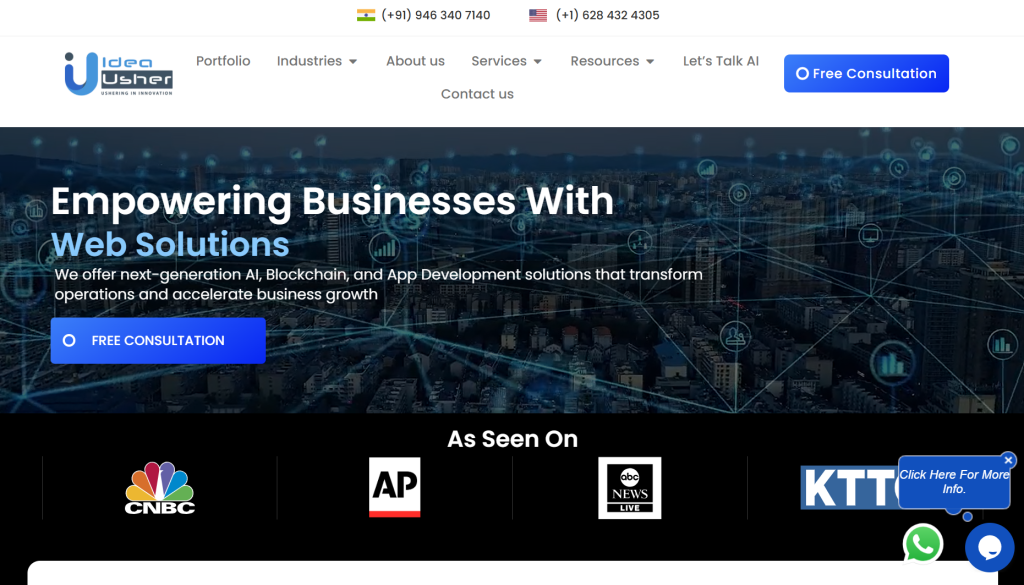This screenshot has width=1024, height=585.
Task: Open the chat bubble widget
Action: pyautogui.click(x=989, y=548)
